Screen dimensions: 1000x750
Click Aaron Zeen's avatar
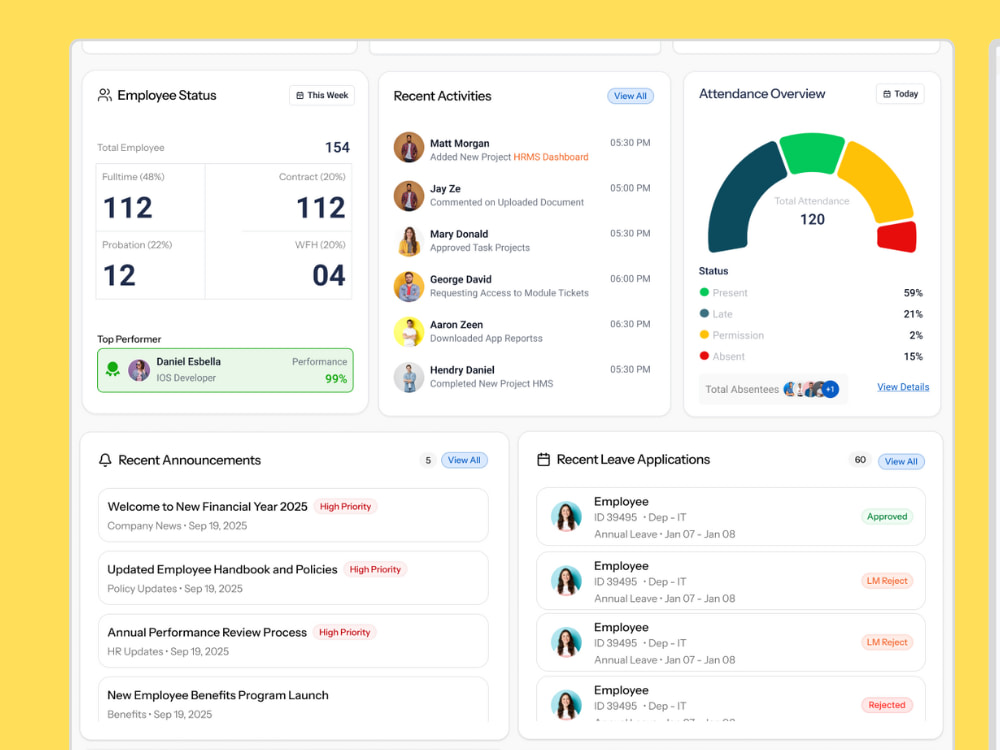tap(409, 332)
